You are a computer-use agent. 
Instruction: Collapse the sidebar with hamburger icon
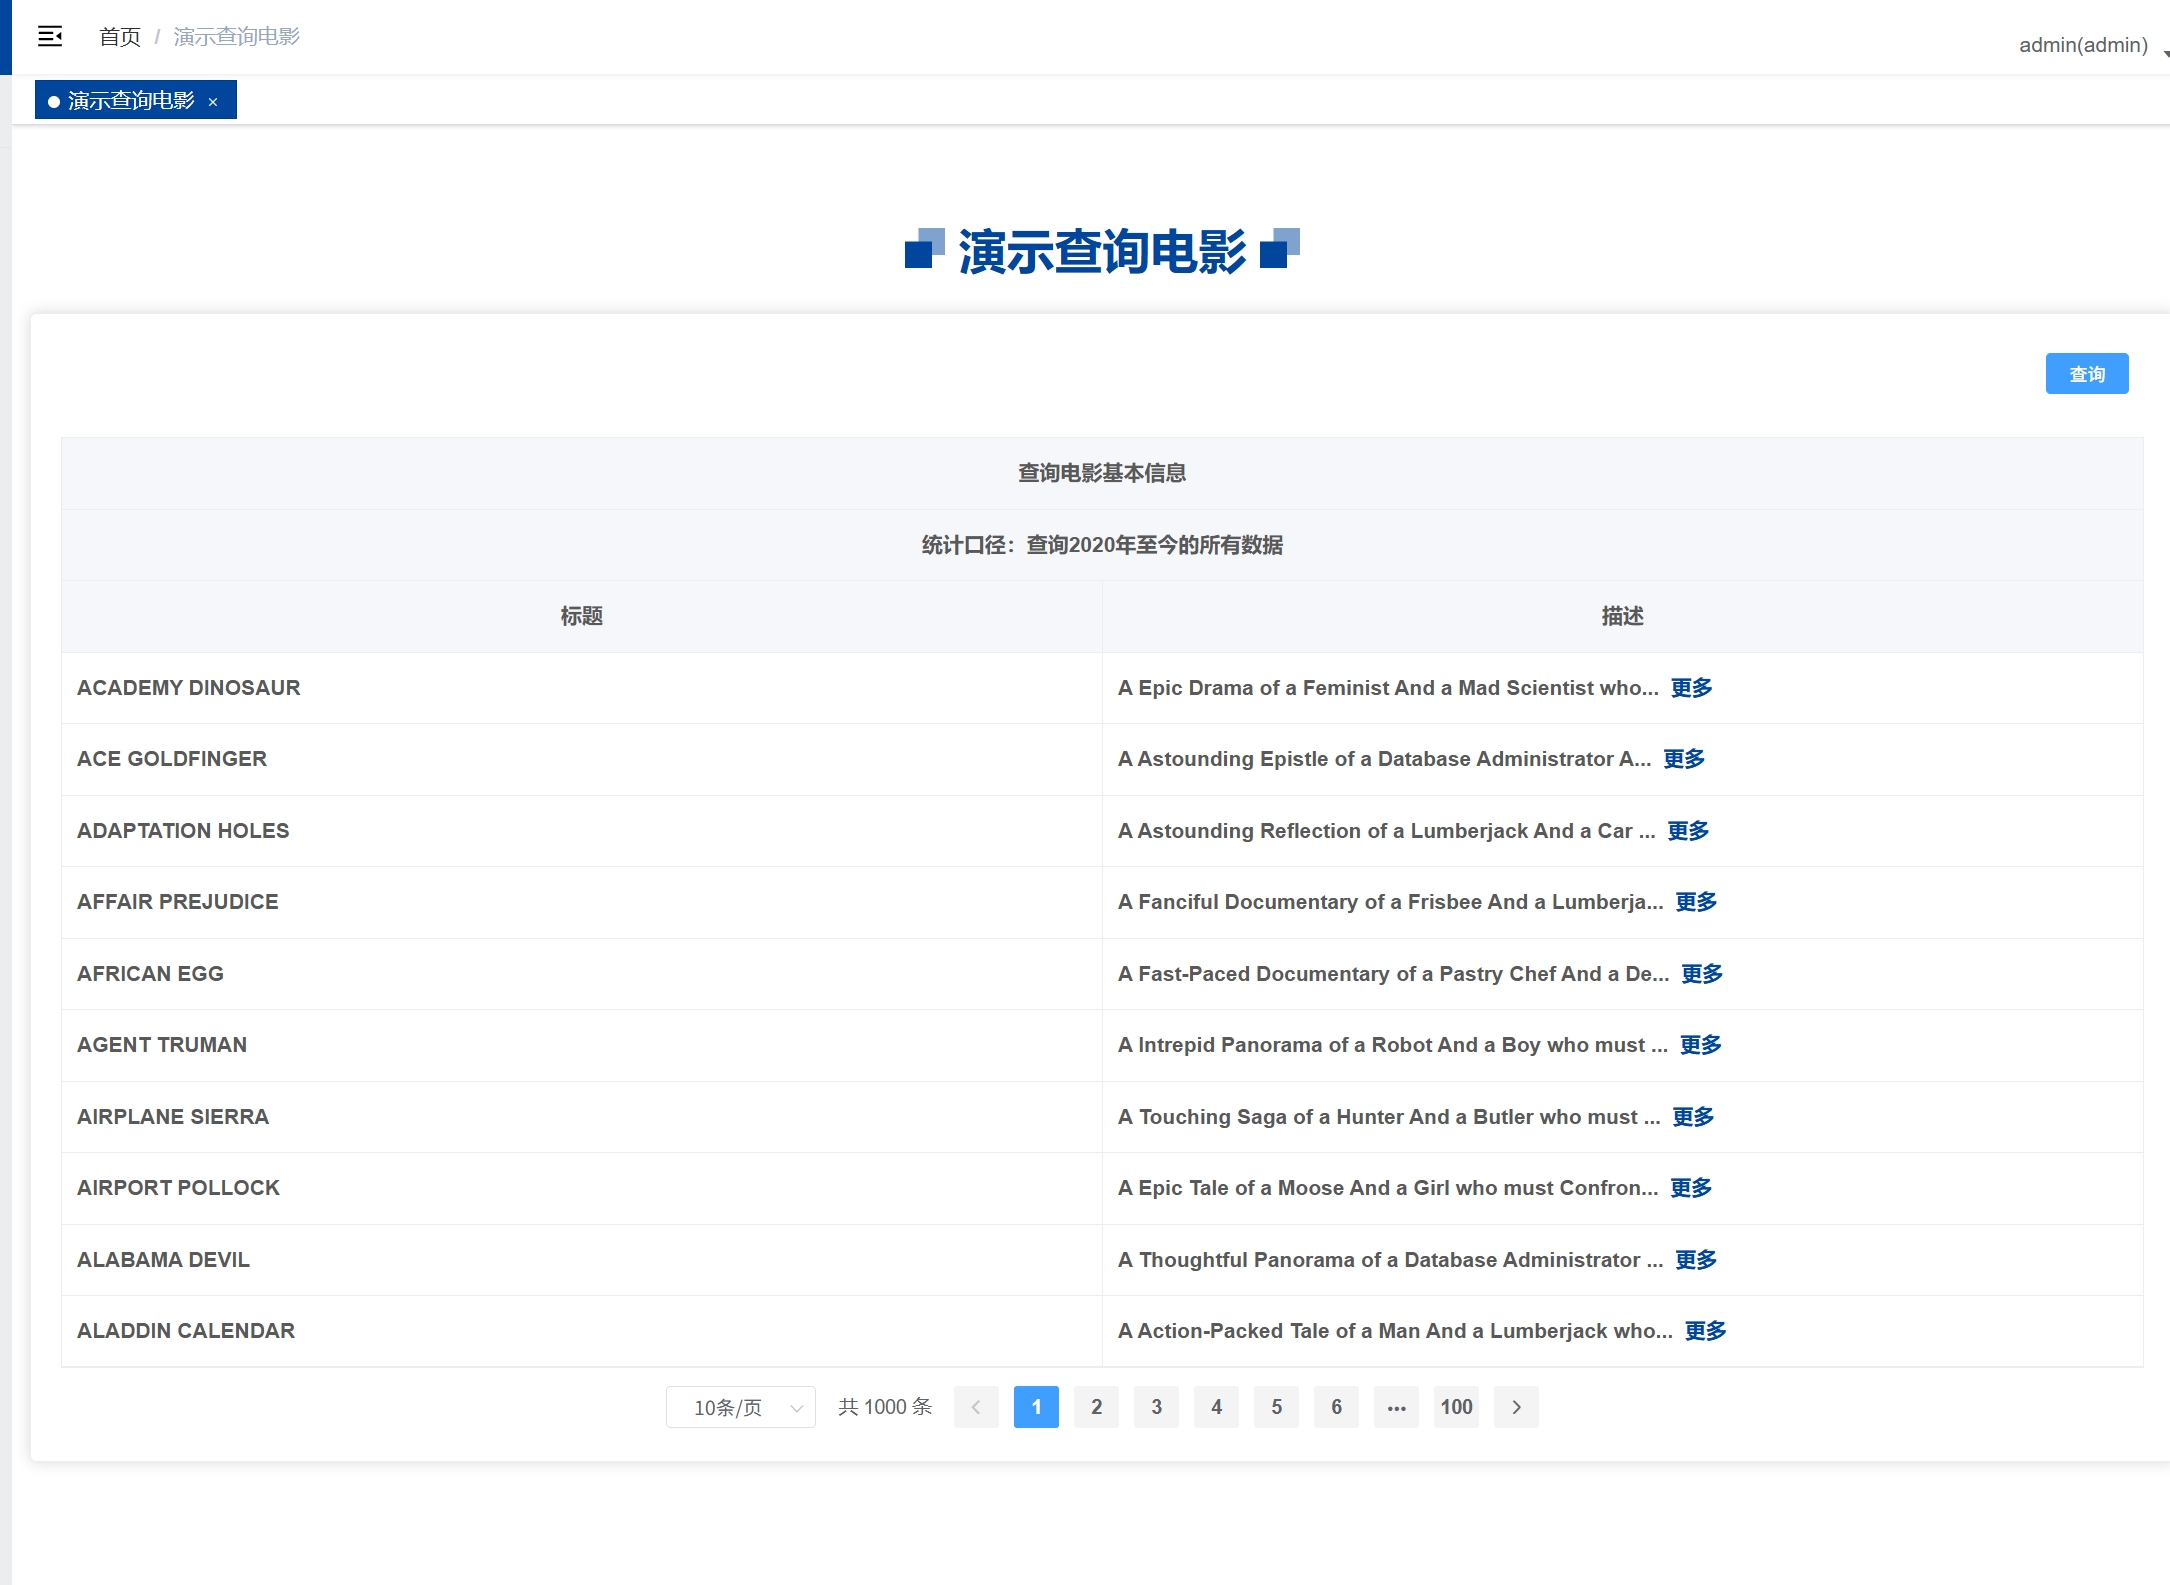pyautogui.click(x=50, y=37)
